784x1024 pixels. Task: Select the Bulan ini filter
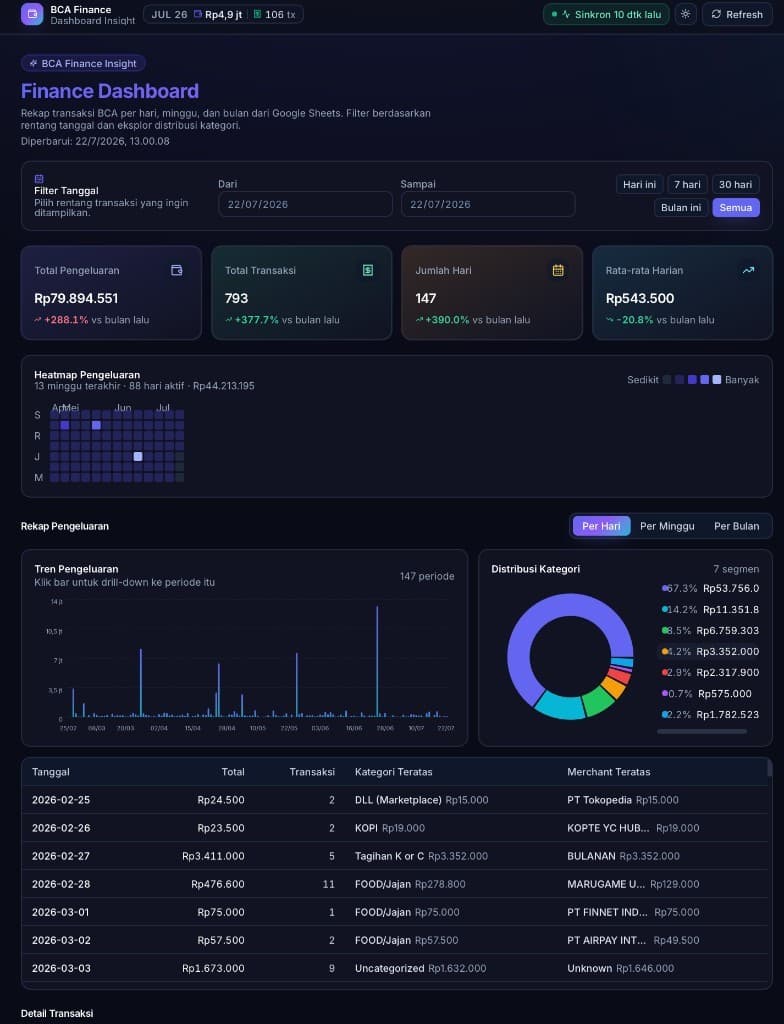click(681, 208)
